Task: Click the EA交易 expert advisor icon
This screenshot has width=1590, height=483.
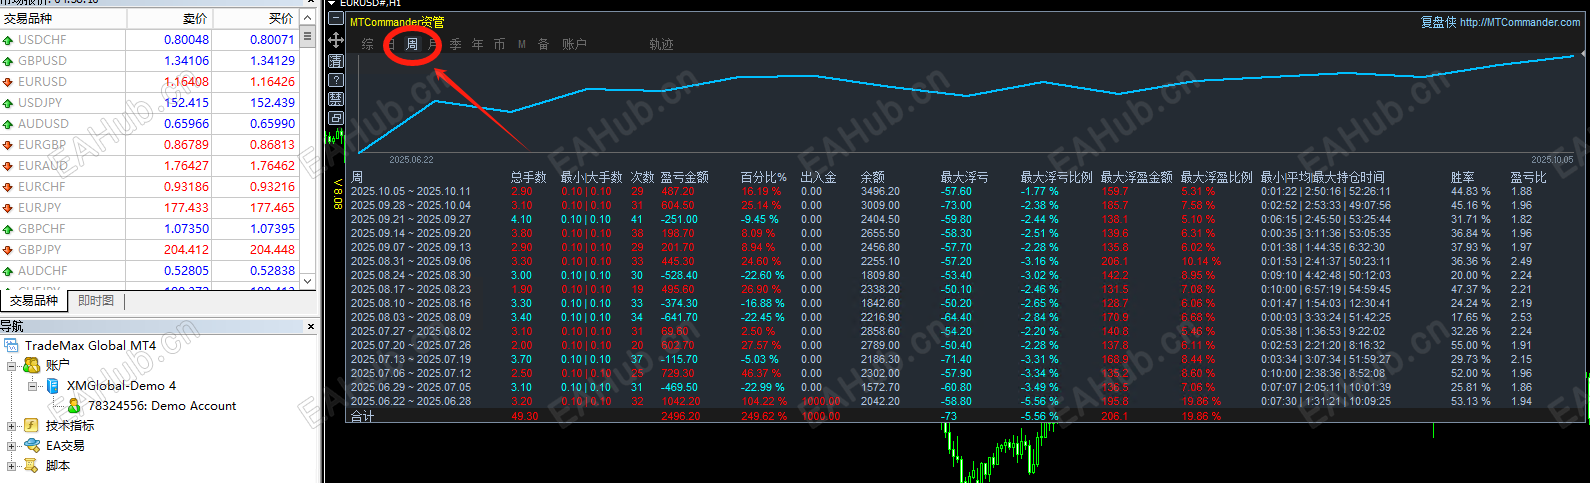Action: click(32, 445)
